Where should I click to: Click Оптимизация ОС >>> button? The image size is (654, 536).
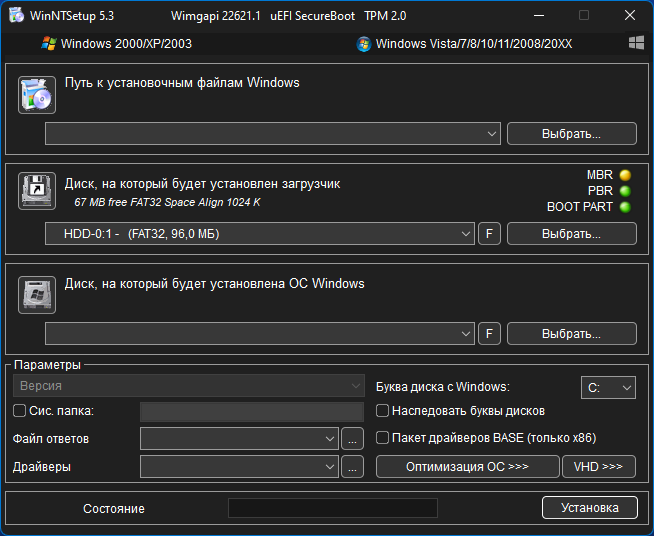point(468,466)
